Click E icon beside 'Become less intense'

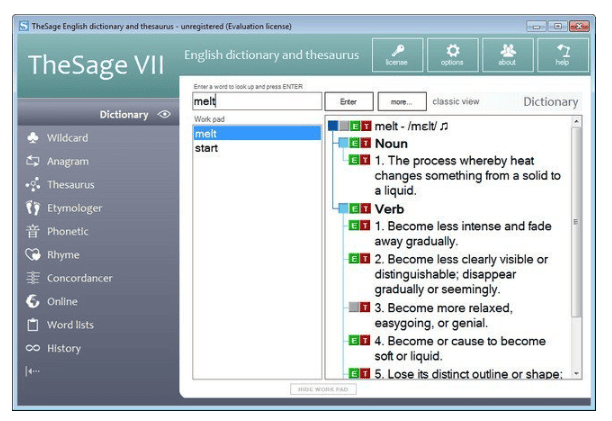tap(354, 226)
